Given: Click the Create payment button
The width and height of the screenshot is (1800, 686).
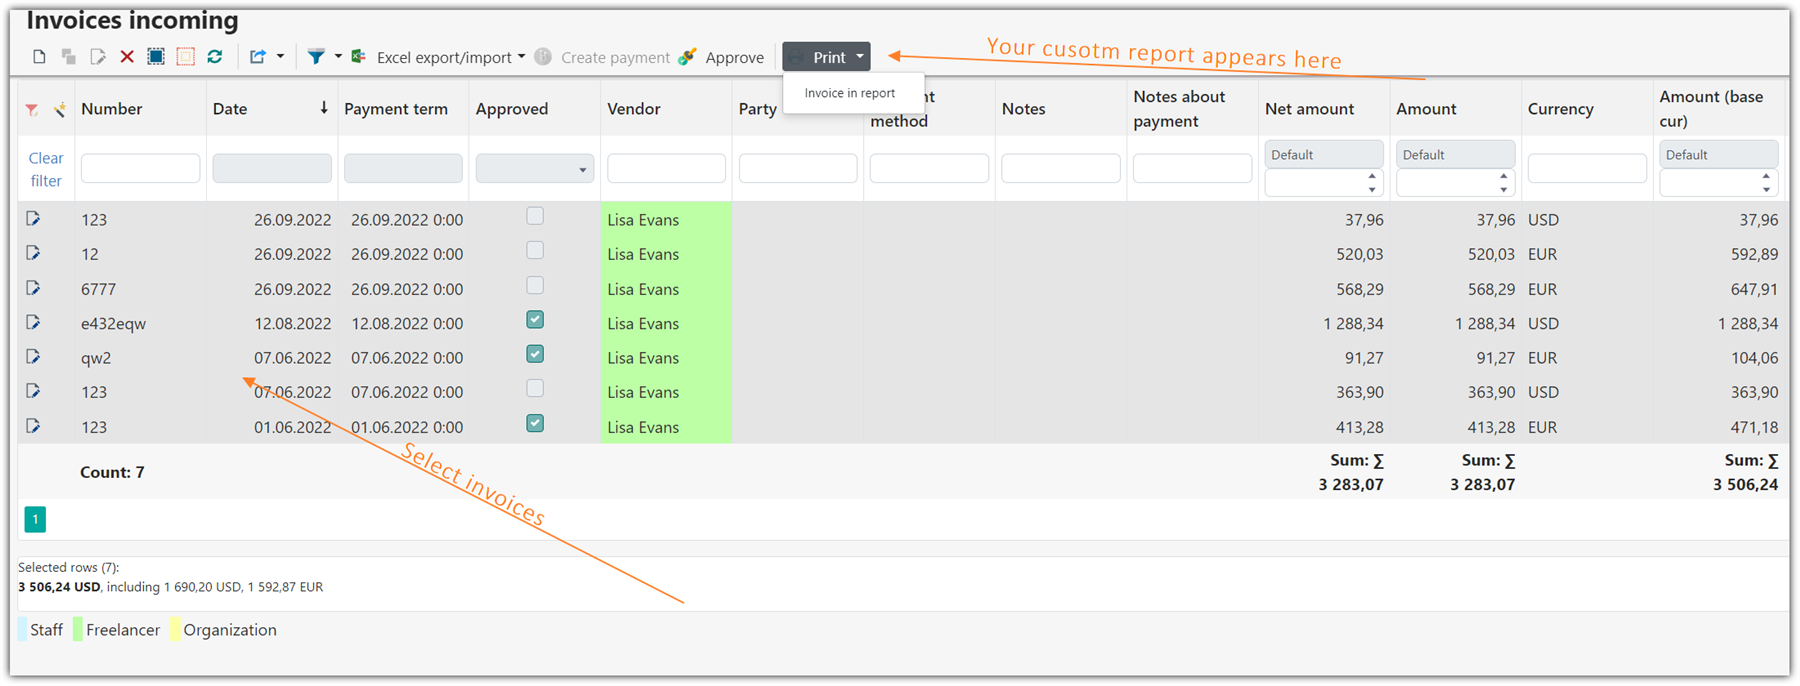Looking at the screenshot, I should tap(603, 57).
